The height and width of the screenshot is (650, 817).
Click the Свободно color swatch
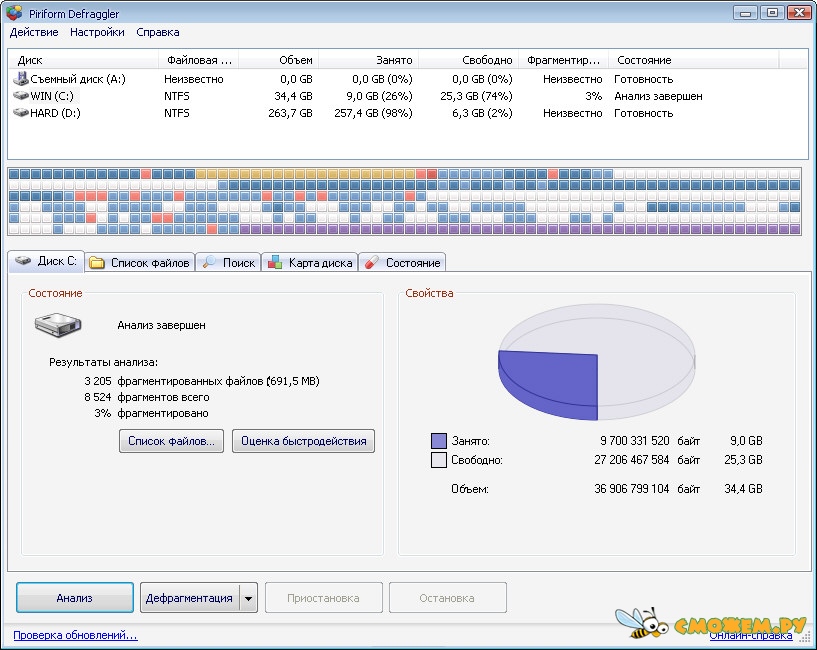(439, 460)
